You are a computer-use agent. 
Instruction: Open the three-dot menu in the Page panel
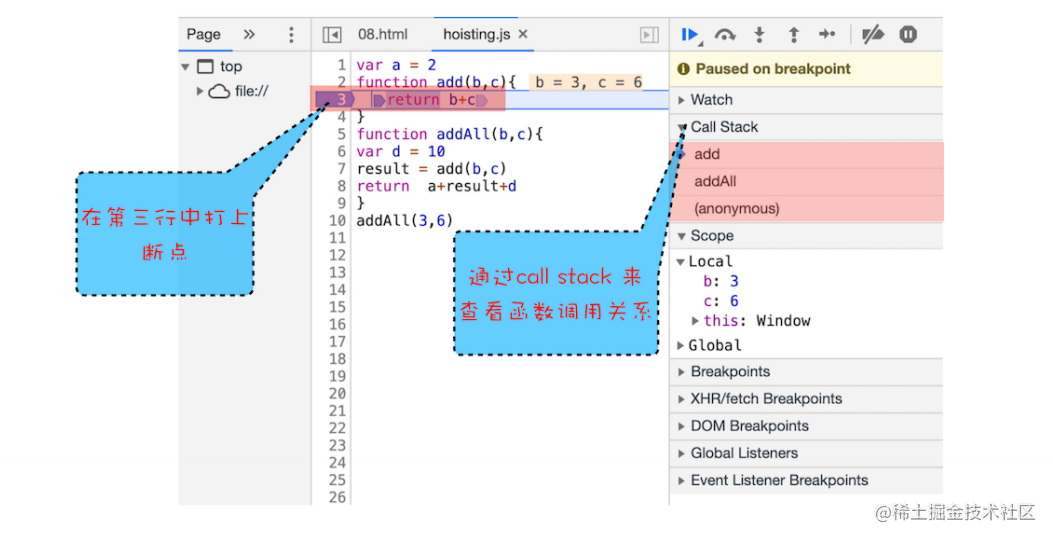[x=291, y=35]
